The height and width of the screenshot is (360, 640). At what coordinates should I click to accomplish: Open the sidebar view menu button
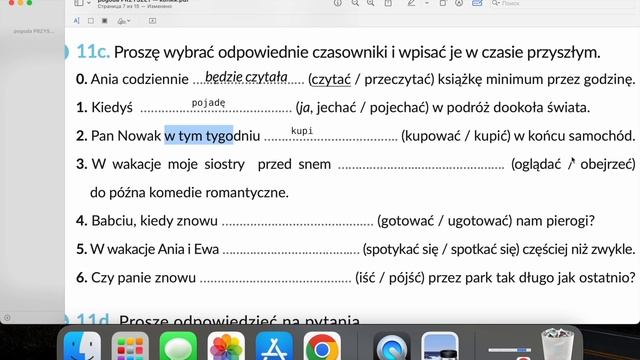[x=82, y=3]
